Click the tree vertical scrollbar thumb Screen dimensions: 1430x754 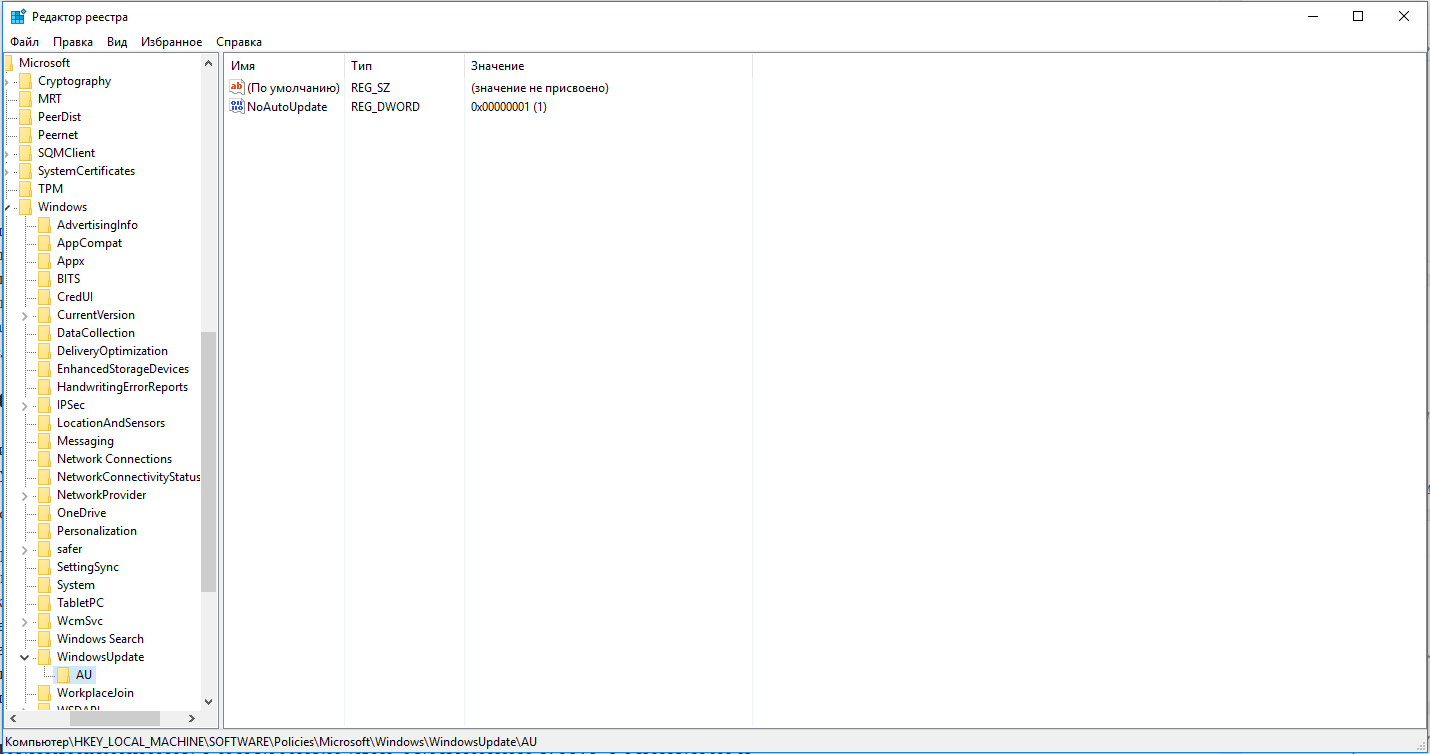208,462
